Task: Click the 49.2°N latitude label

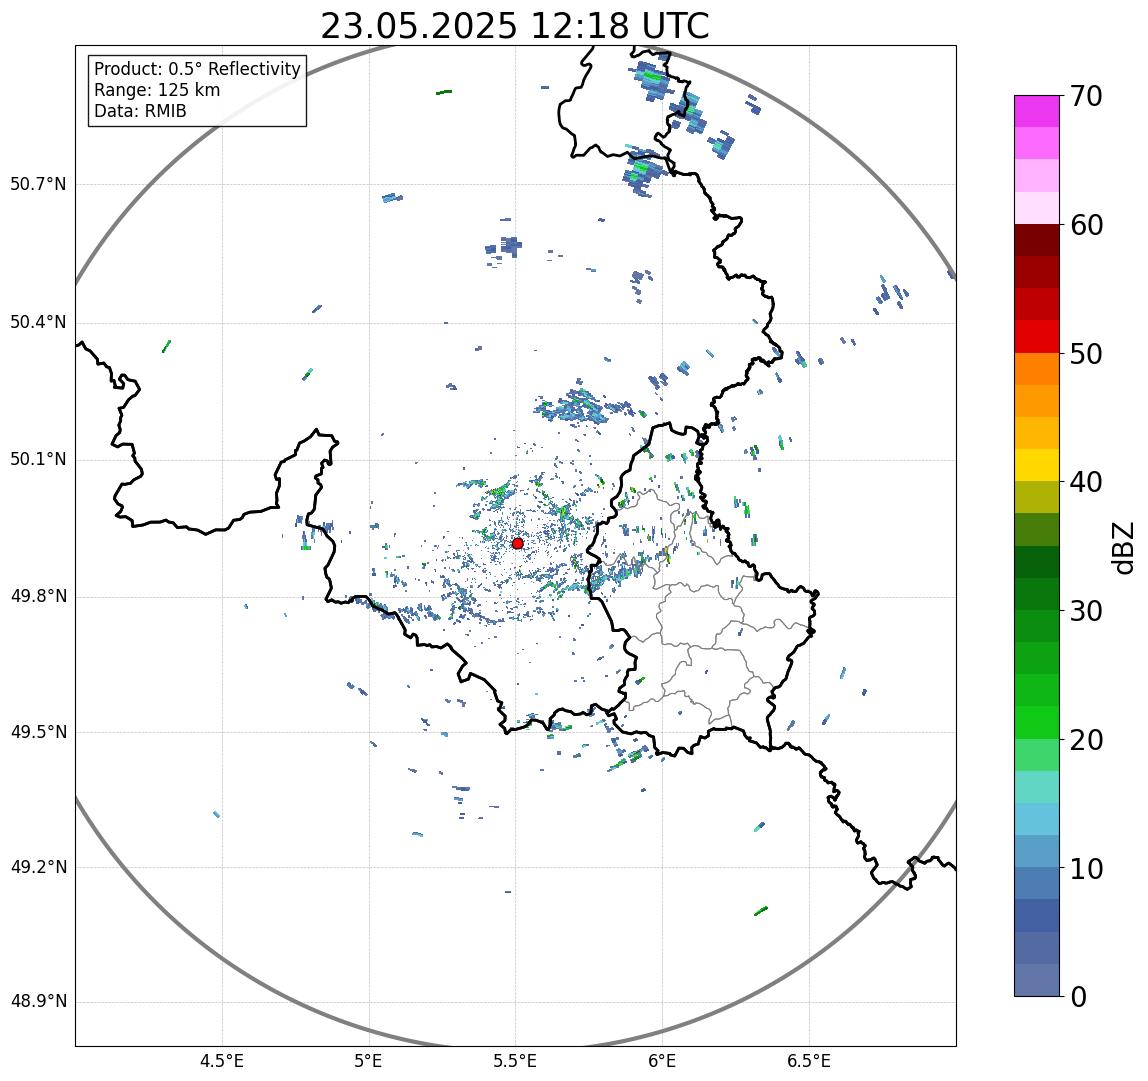Action: [x=38, y=868]
